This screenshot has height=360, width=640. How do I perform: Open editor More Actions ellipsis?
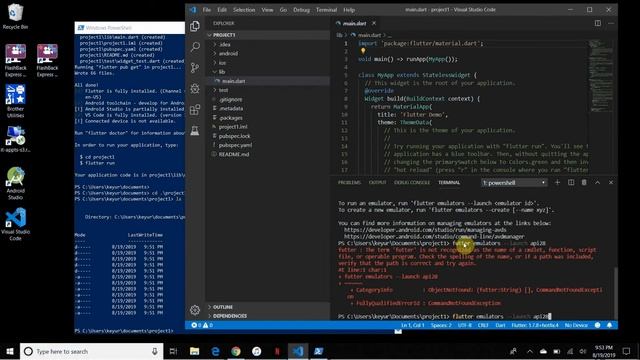(x=611, y=23)
